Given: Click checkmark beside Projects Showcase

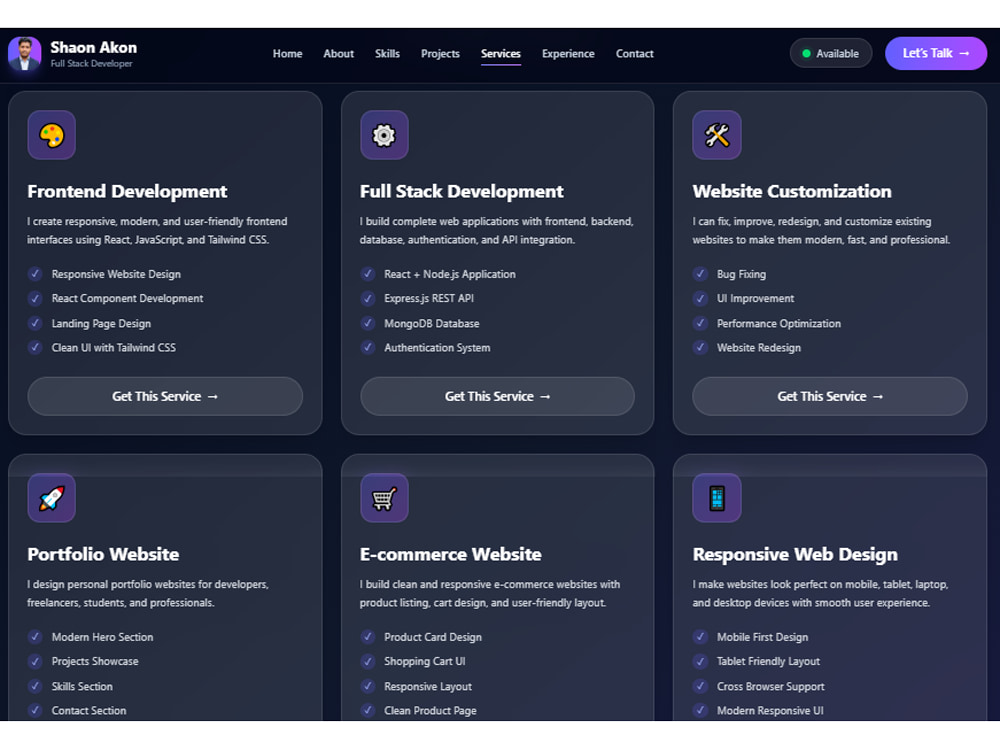Looking at the screenshot, I should pos(35,661).
